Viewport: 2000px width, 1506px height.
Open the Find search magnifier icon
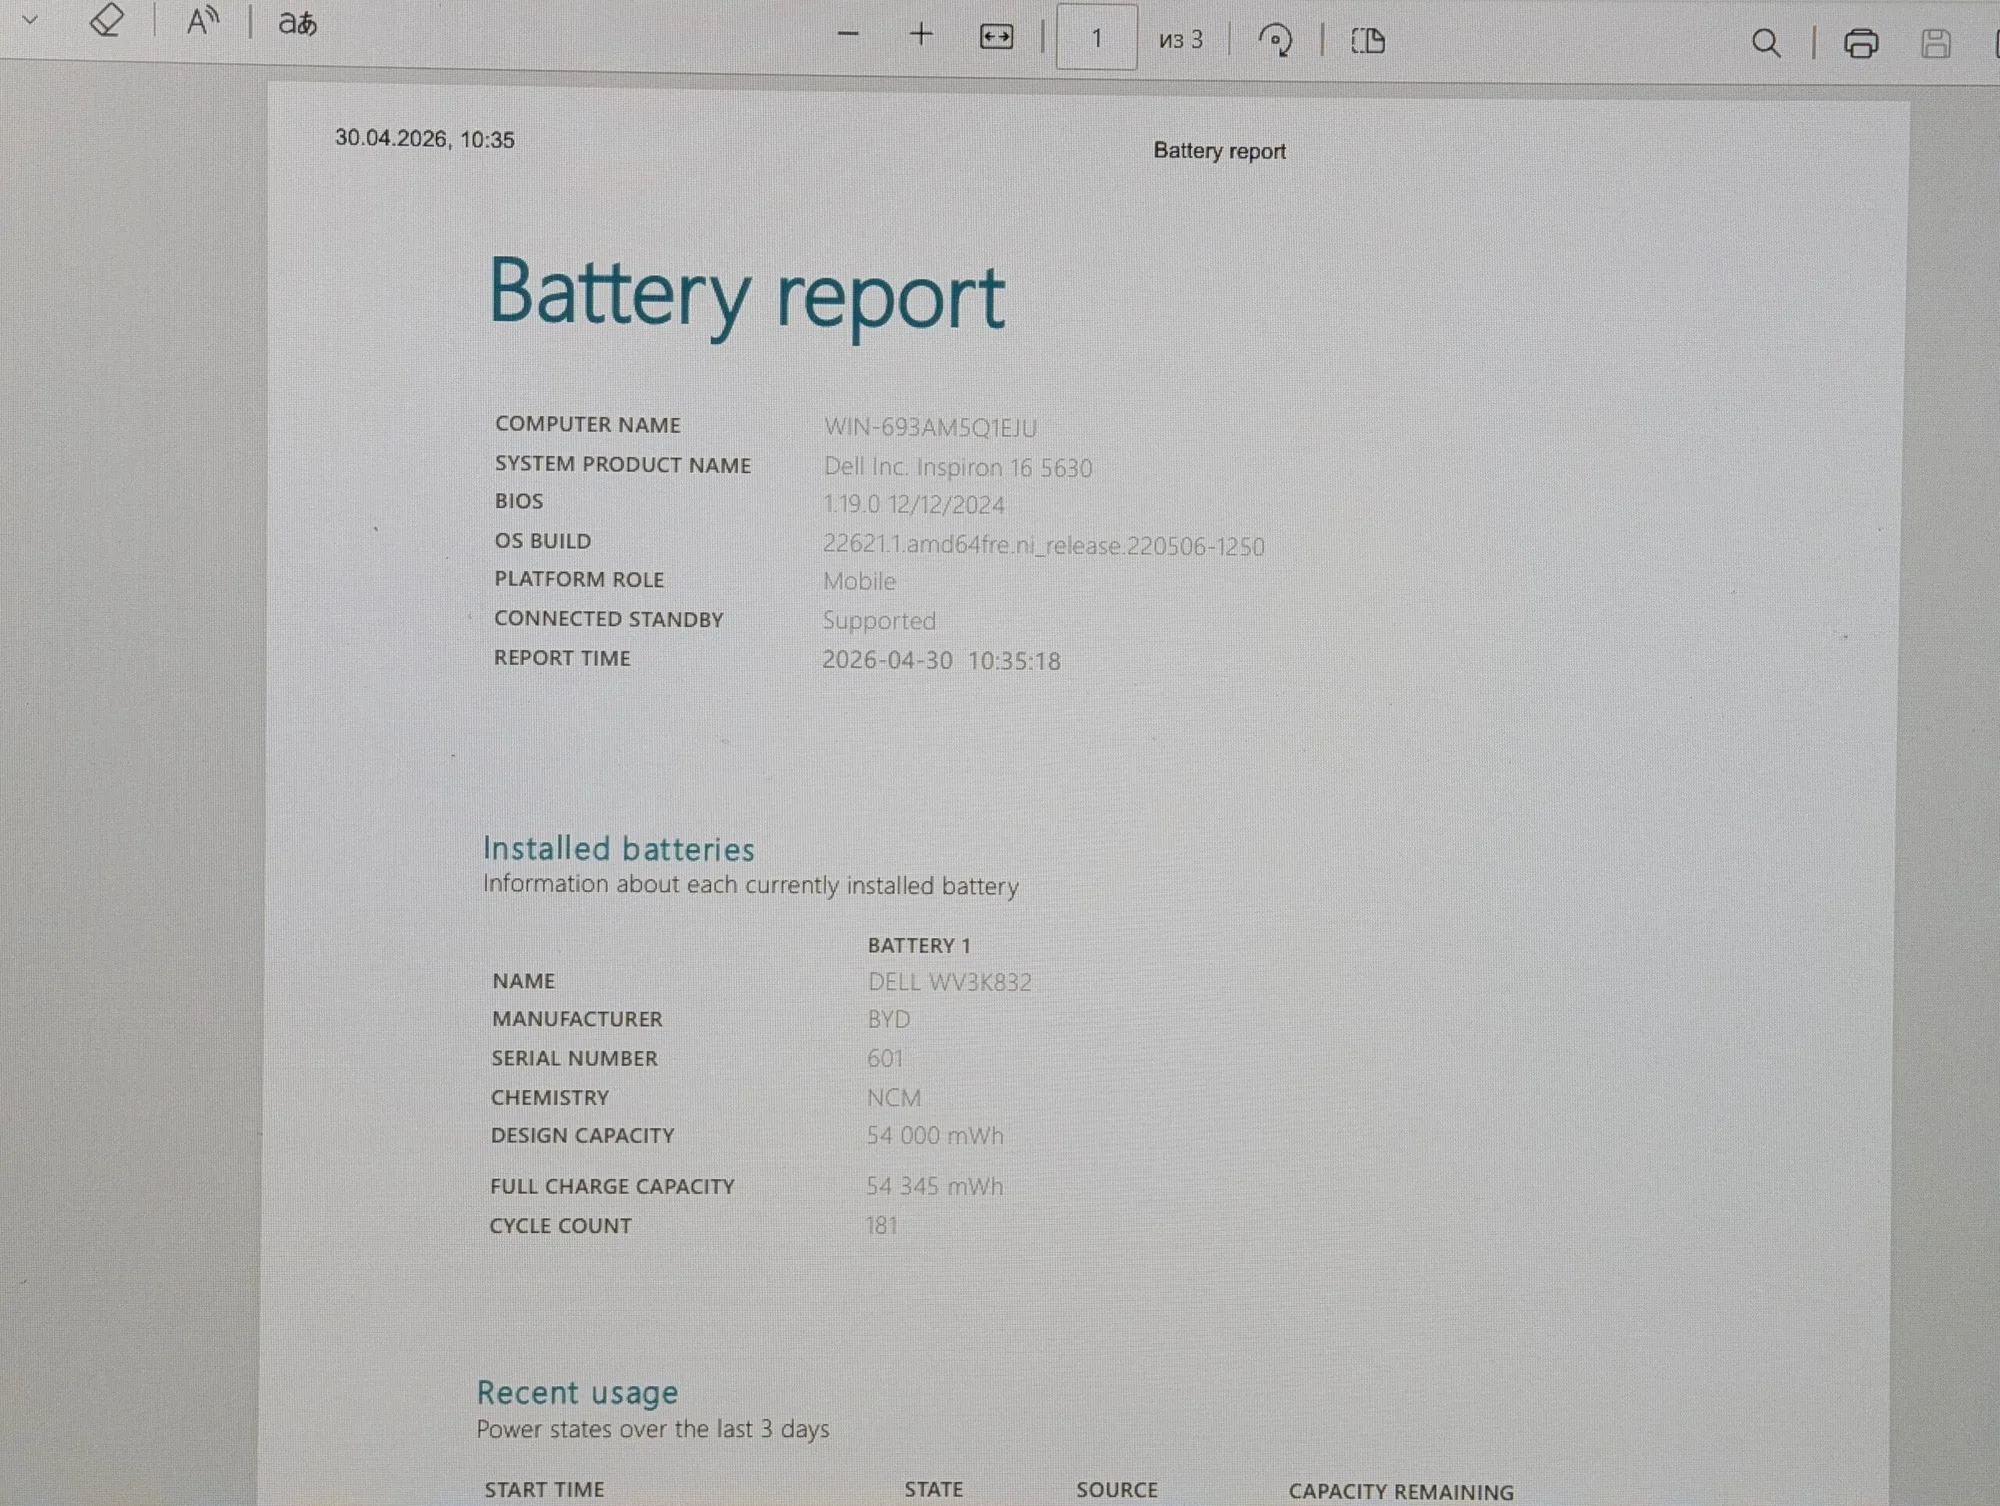(1766, 43)
